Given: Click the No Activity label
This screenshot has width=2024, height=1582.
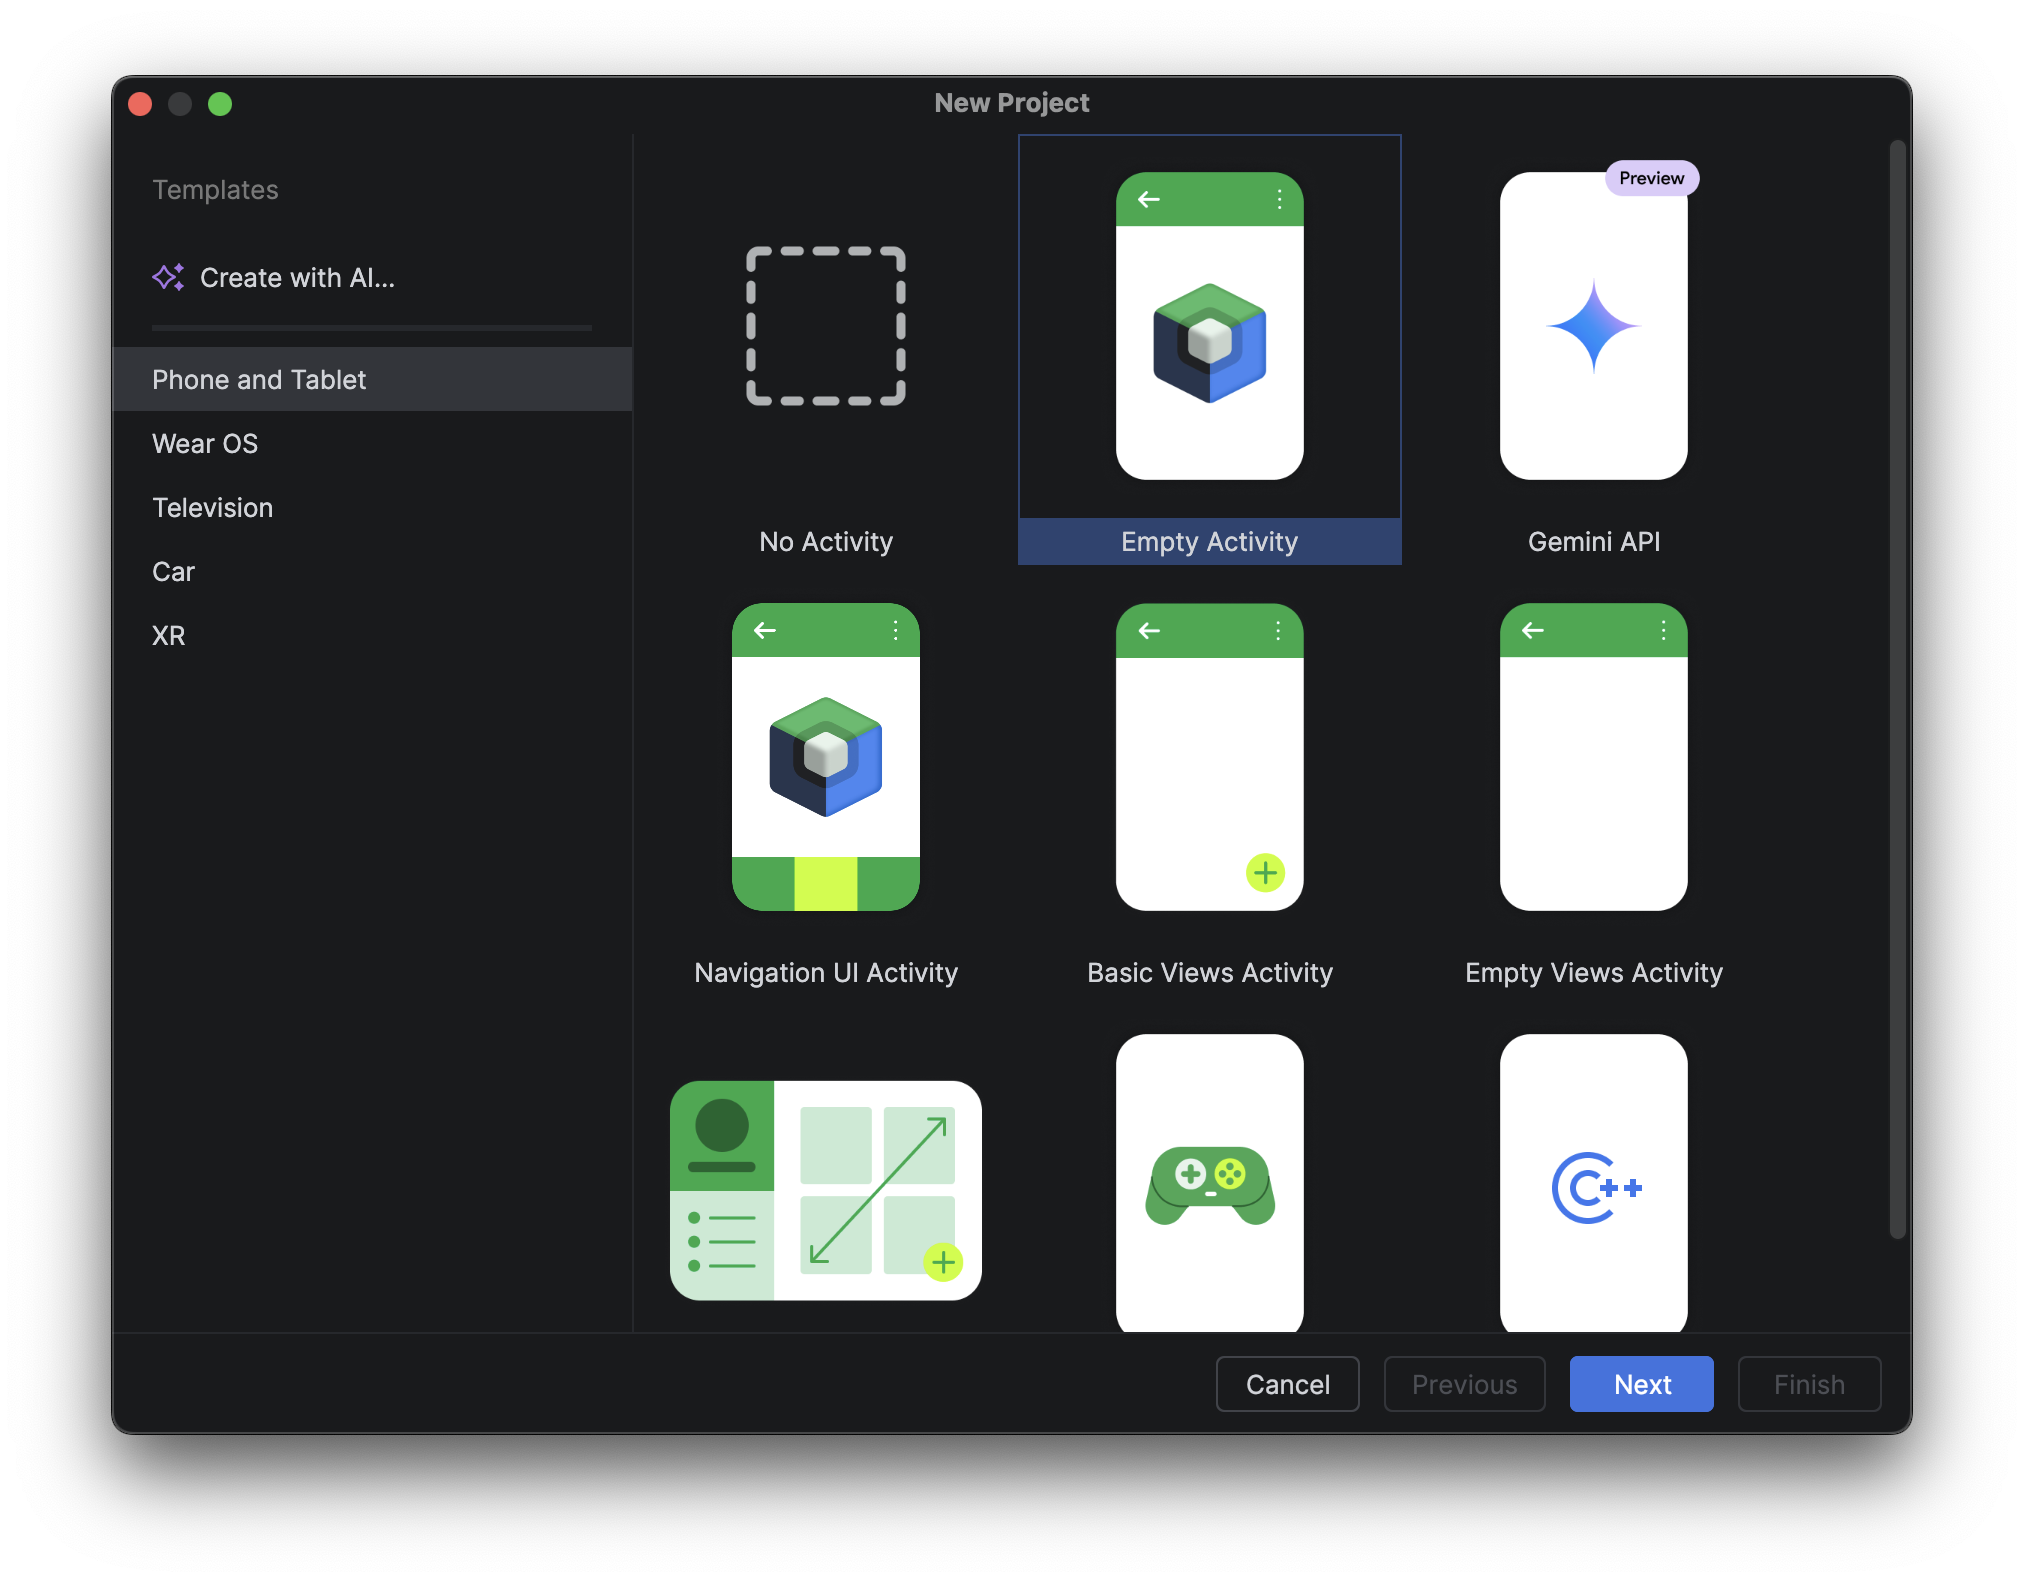Looking at the screenshot, I should tap(825, 542).
